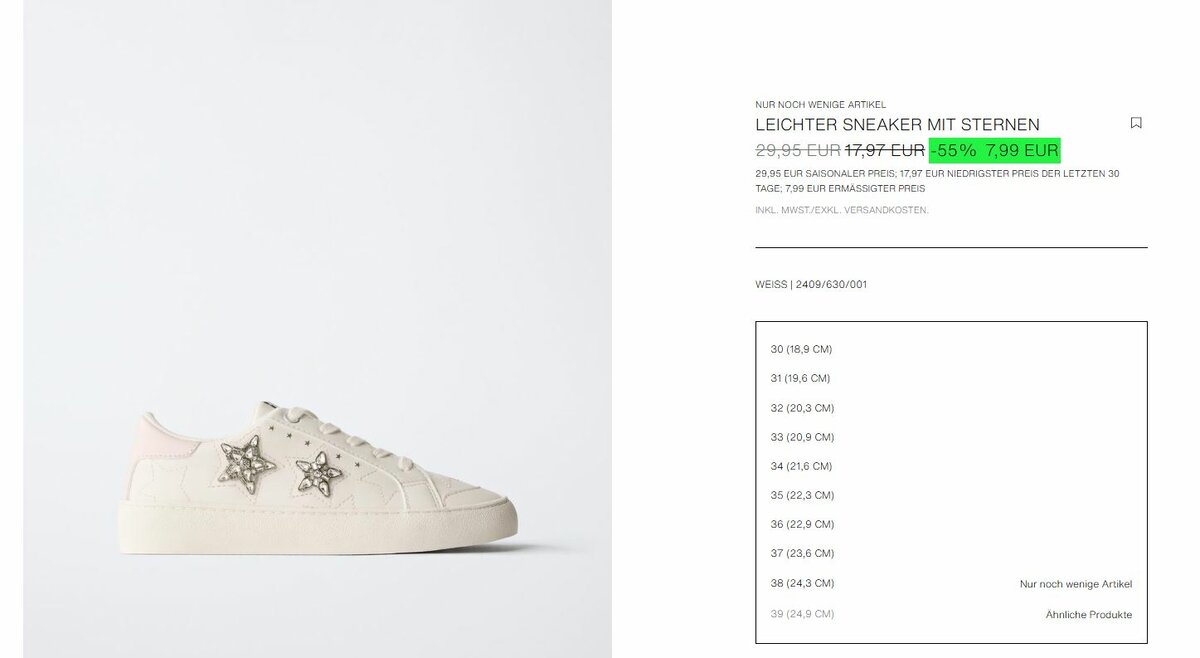Select size 34 (21,6 CM)
This screenshot has height=658, width=1200.
click(951, 466)
